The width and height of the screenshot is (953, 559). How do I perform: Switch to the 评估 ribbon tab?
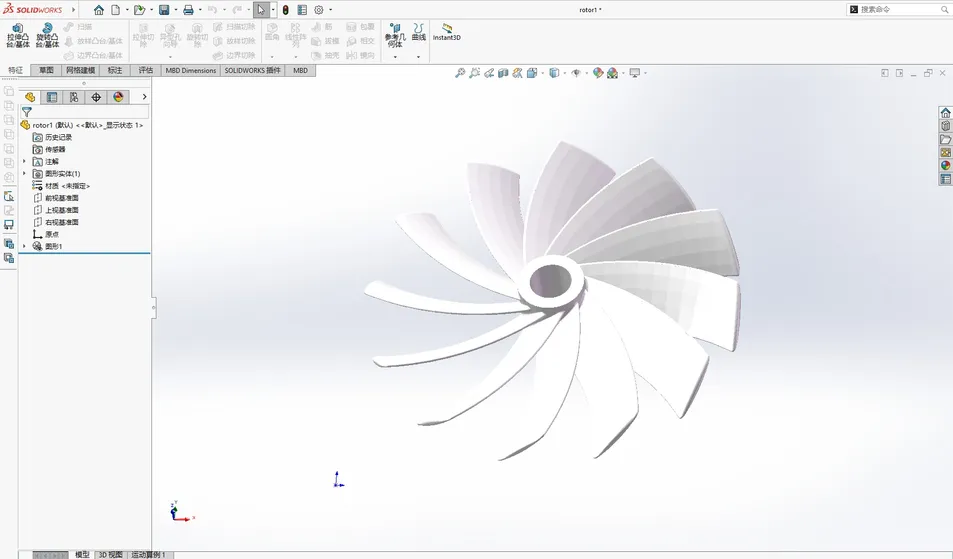(x=145, y=71)
